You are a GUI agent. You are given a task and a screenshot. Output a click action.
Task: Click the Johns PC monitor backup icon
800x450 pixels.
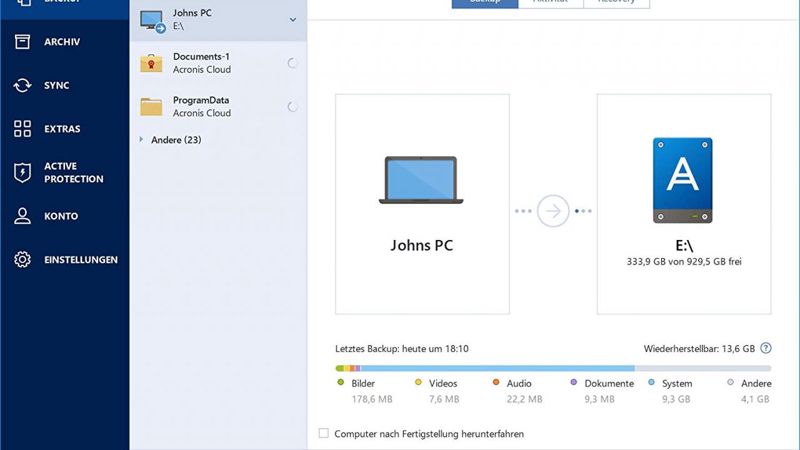[153, 21]
